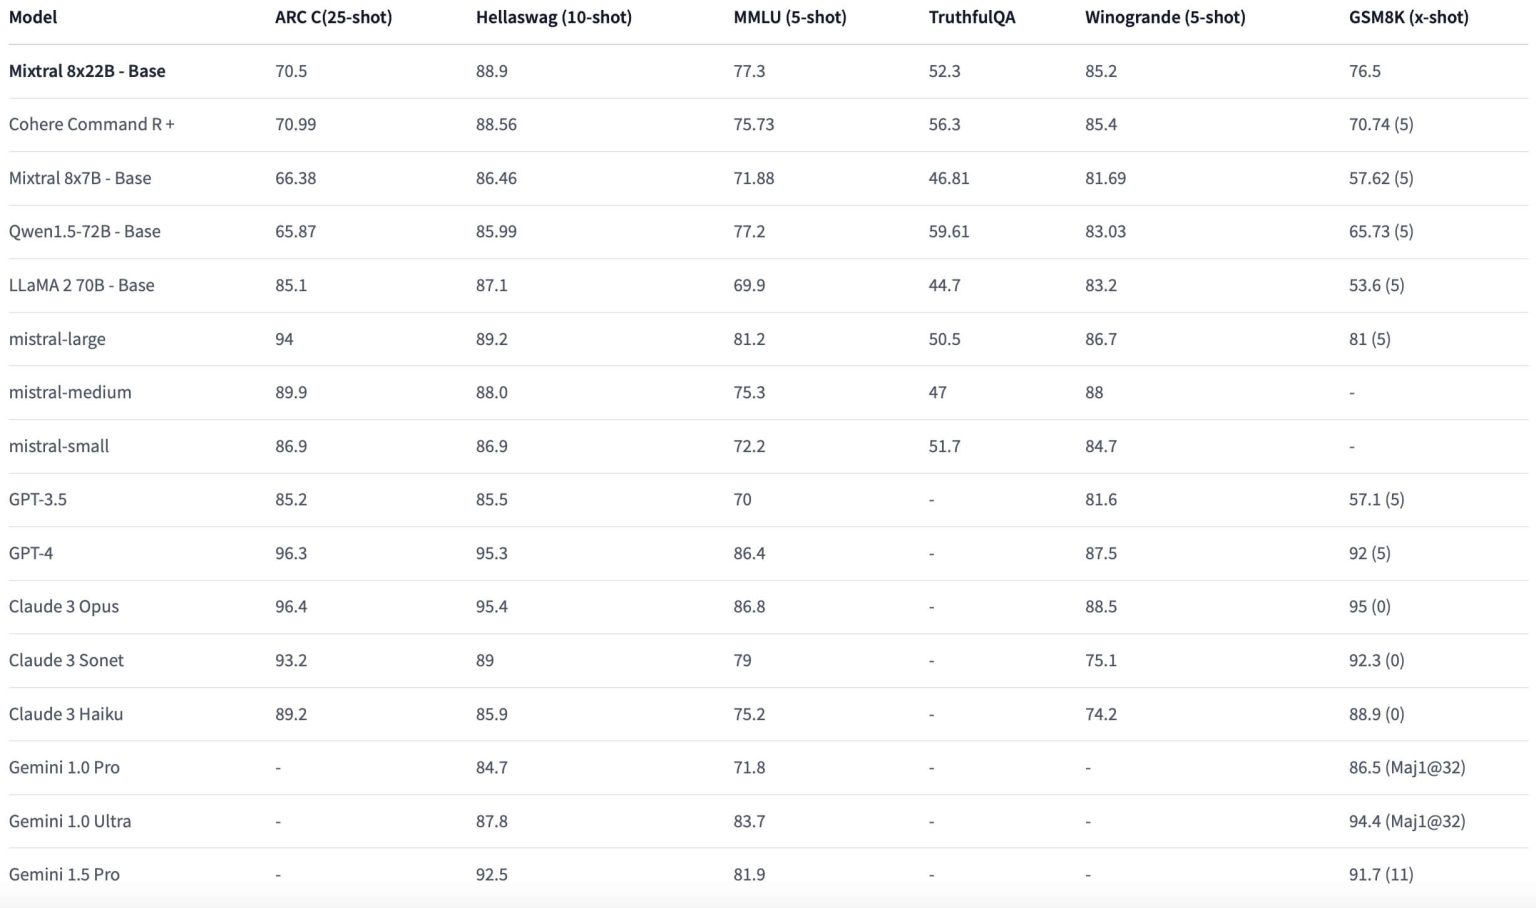Select the Gemini 1.0 Ultra row label
Viewport: 1536px width, 908px height.
pyautogui.click(x=69, y=821)
